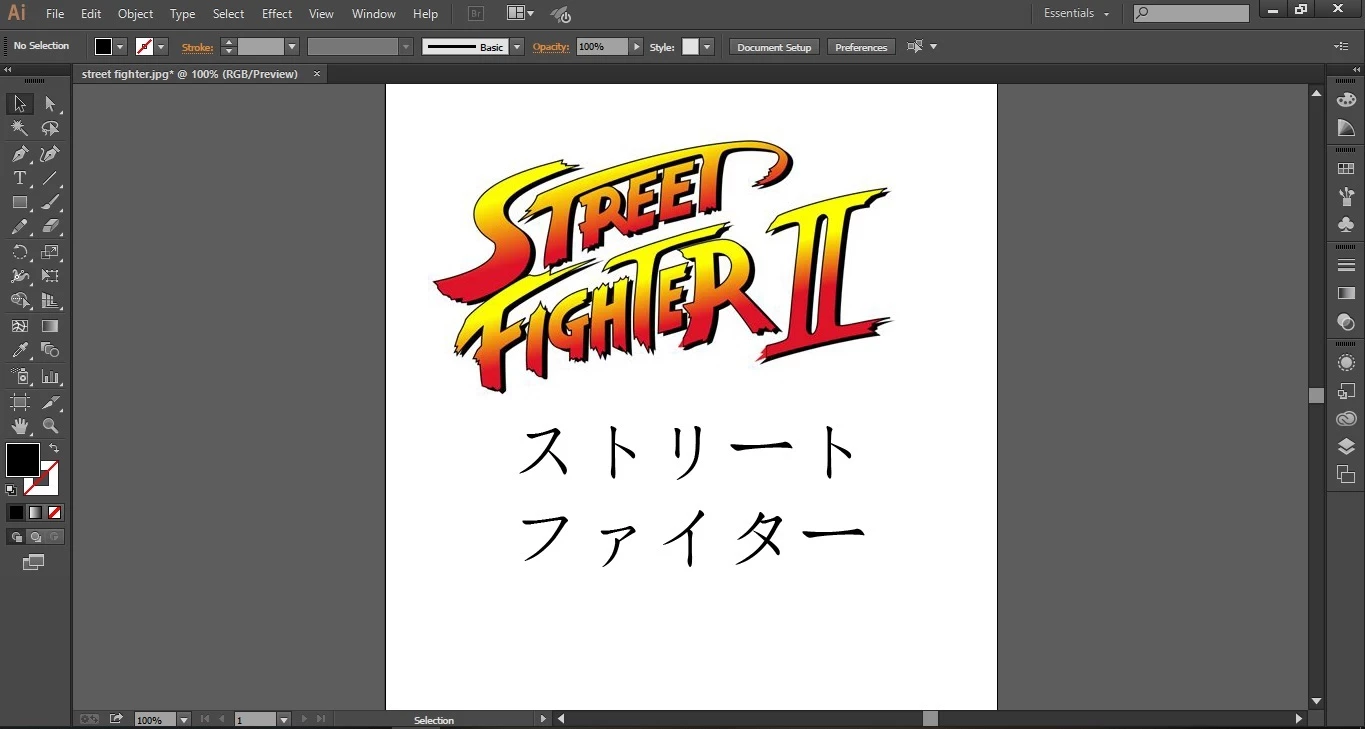The width and height of the screenshot is (1365, 729).
Task: Select the Scale tool
Action: pyautogui.click(x=50, y=253)
